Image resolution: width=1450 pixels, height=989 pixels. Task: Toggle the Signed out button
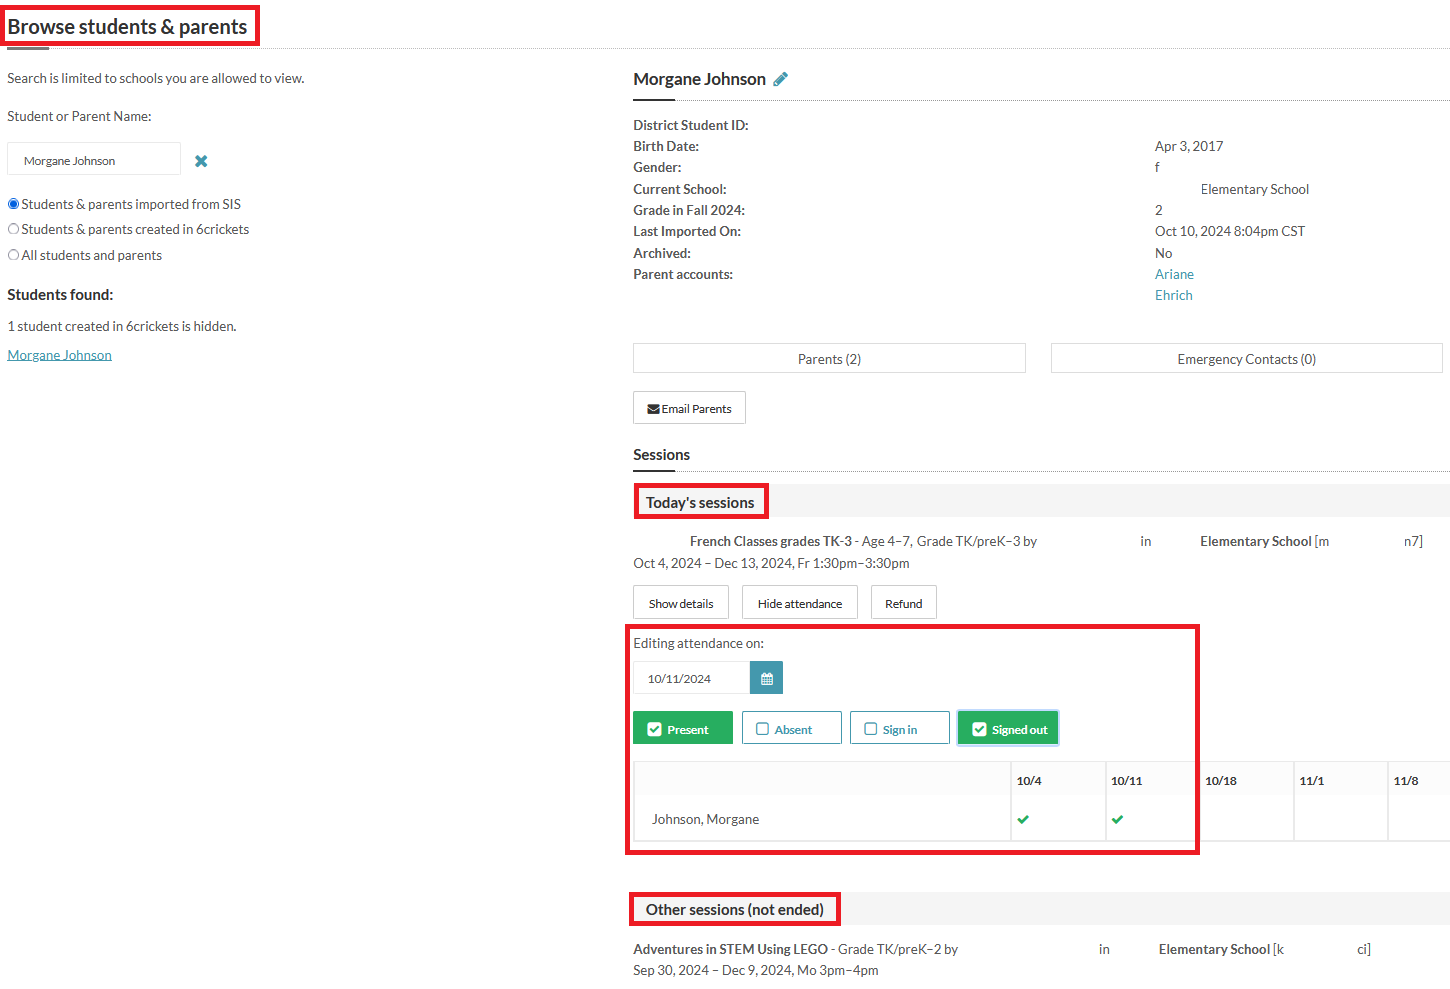coord(1008,729)
